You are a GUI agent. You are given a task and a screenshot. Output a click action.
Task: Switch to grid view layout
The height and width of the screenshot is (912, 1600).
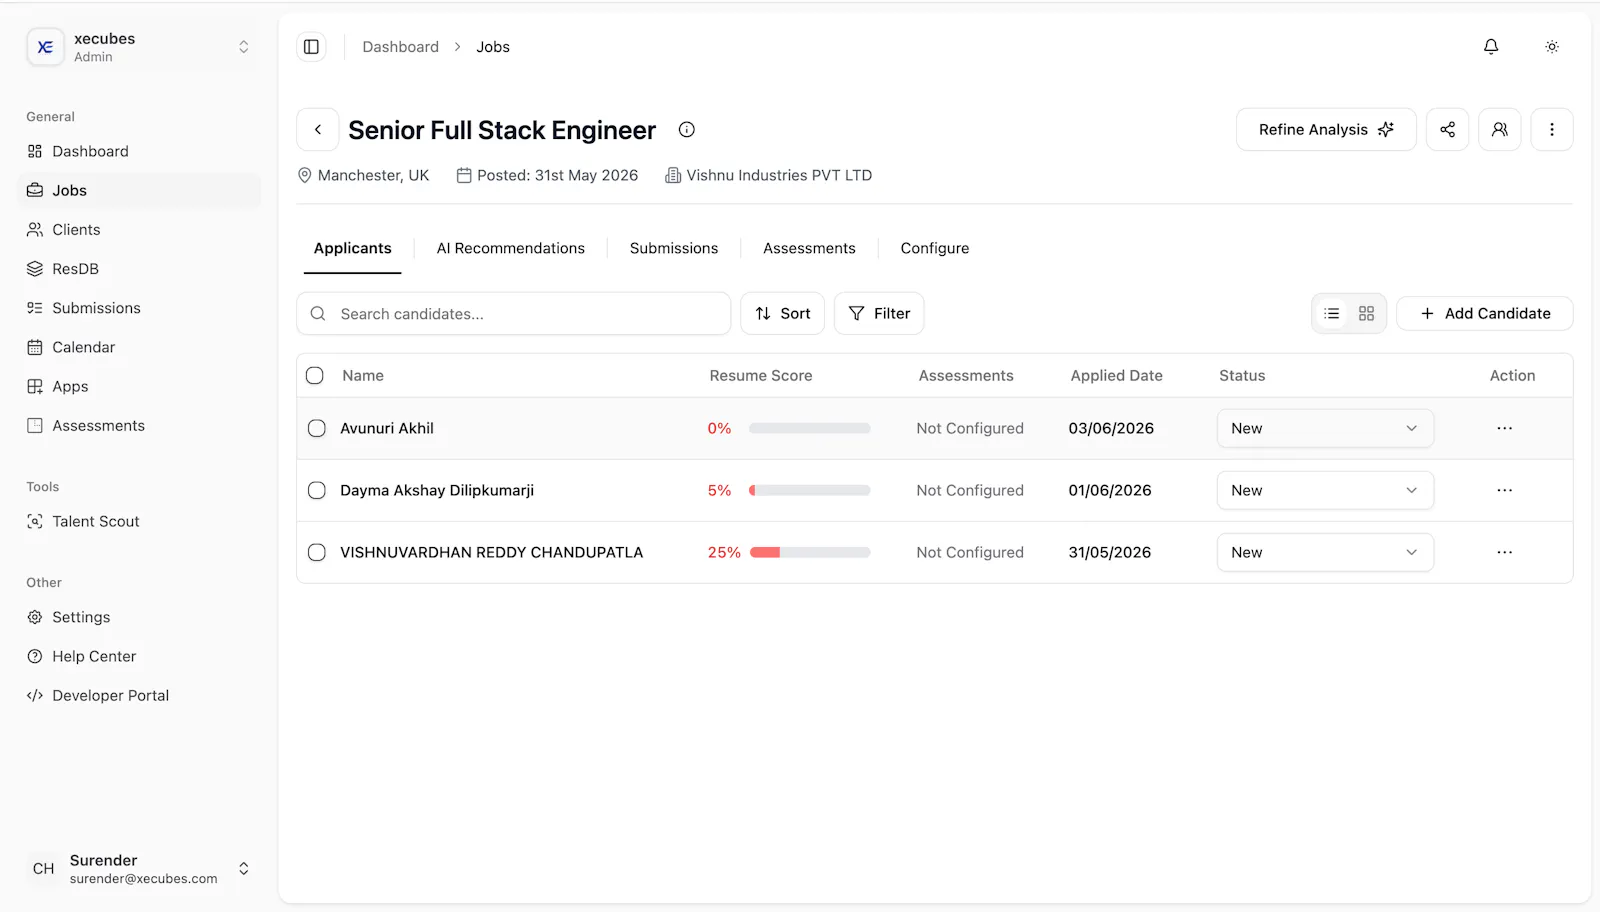click(1366, 314)
